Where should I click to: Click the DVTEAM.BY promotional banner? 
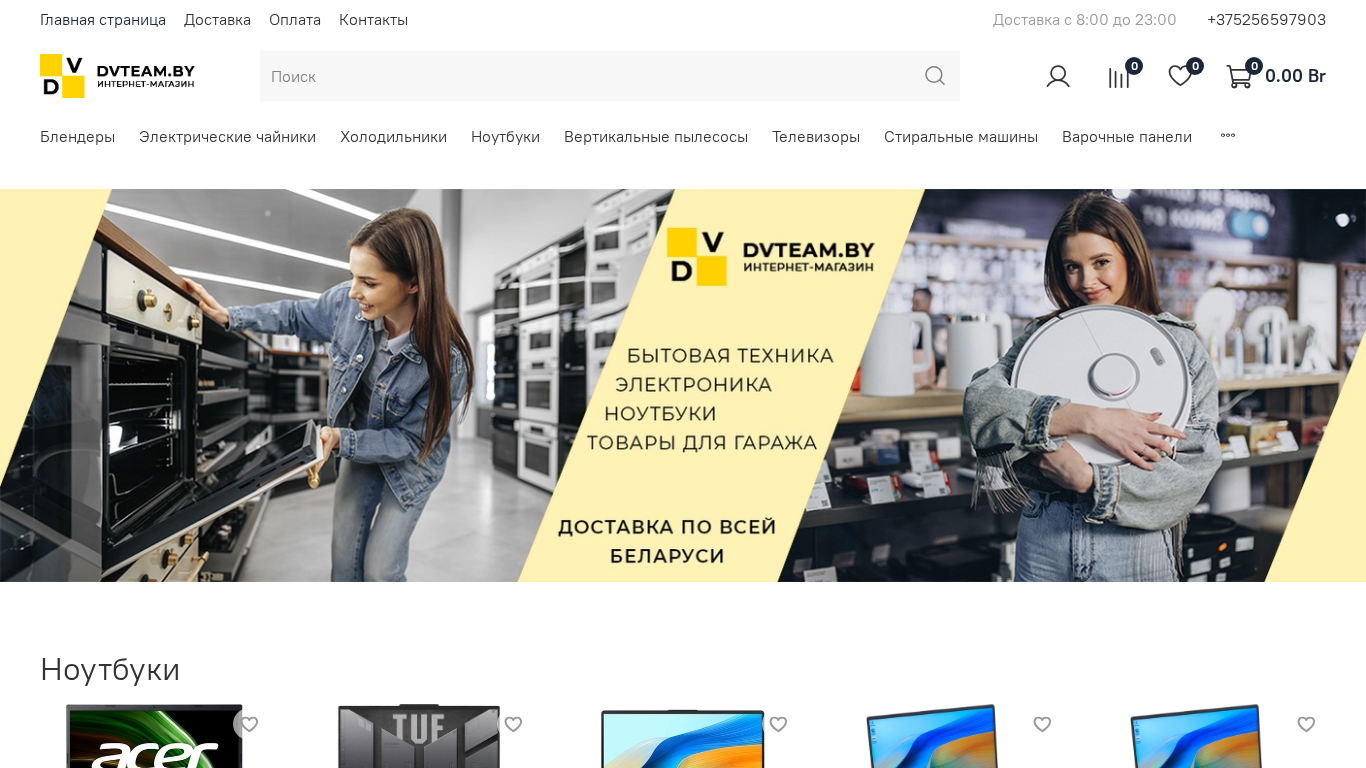(x=683, y=385)
